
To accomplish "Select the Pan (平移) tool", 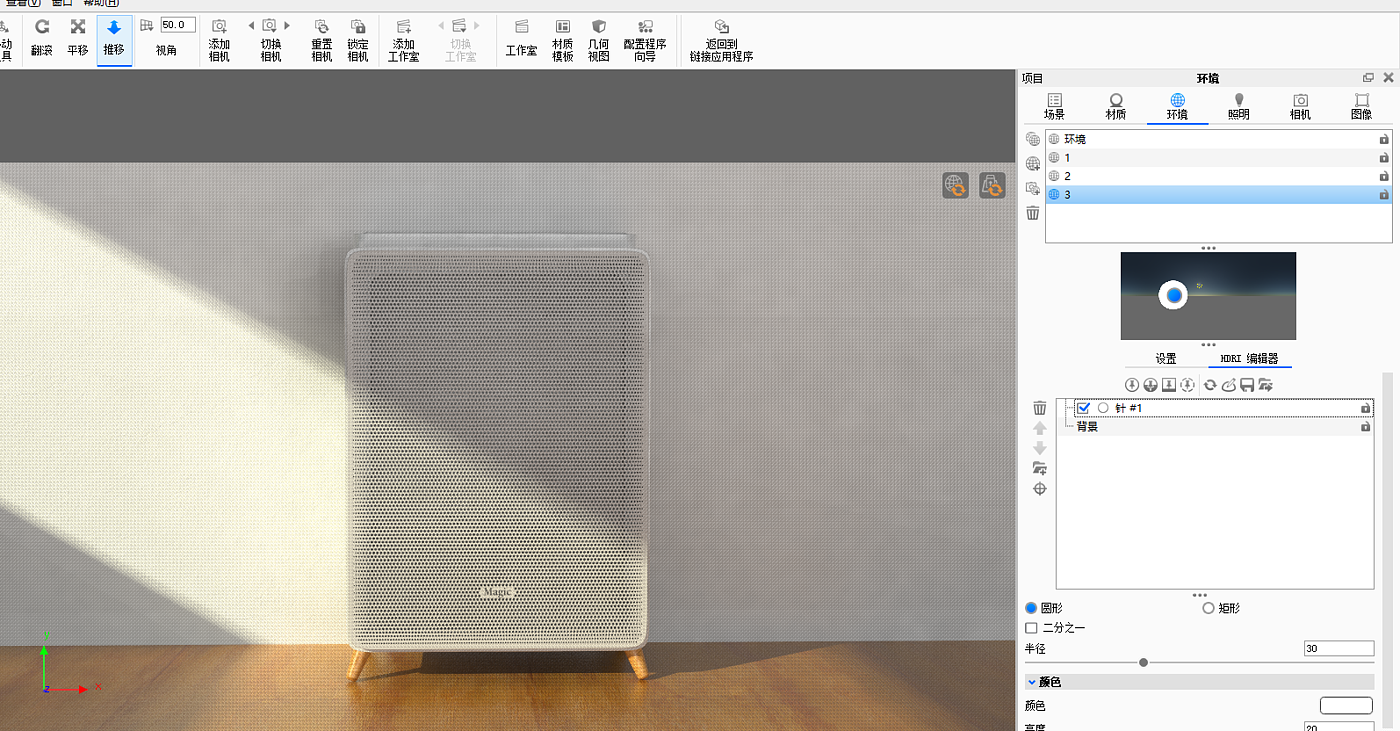I will pos(78,37).
